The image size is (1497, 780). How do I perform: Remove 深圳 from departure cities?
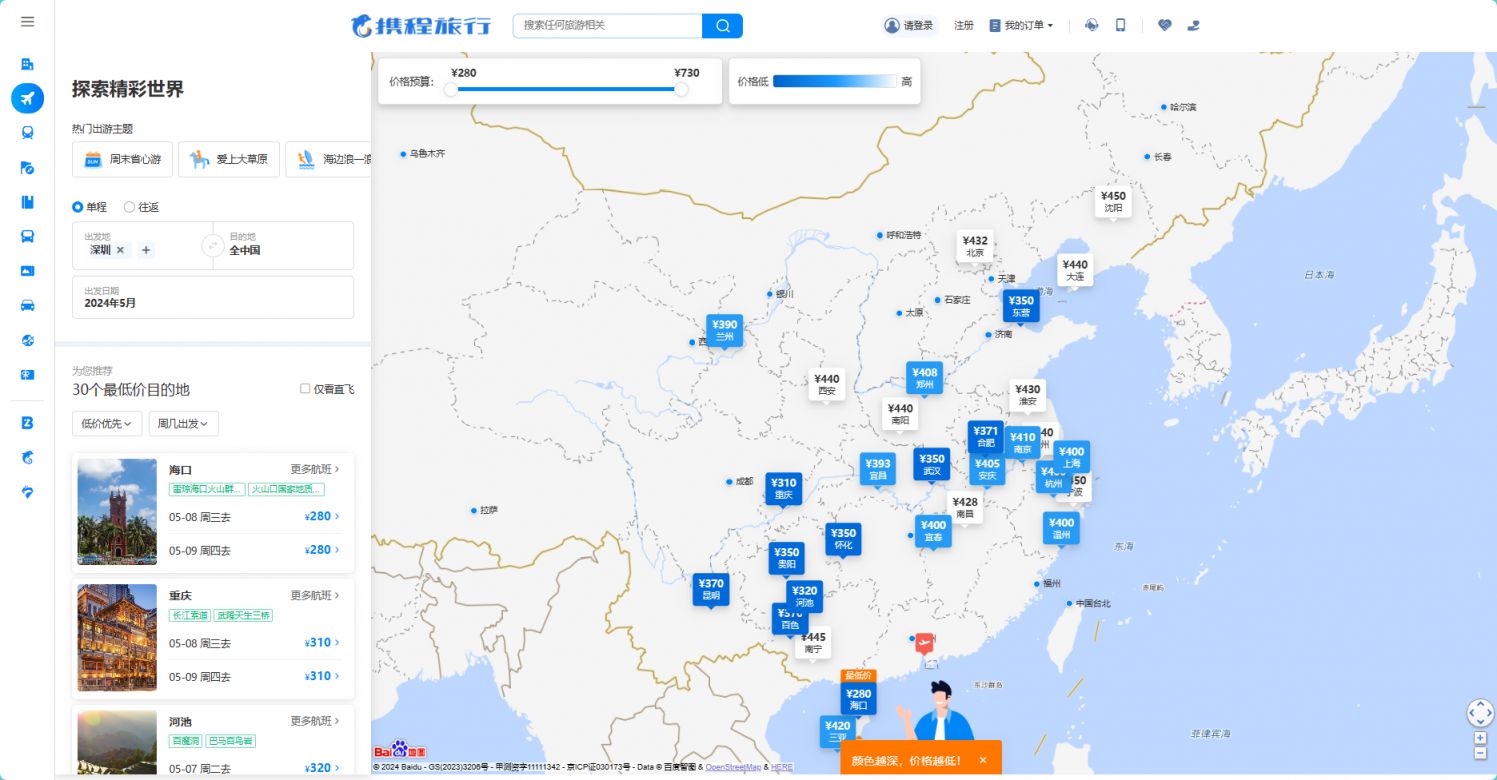120,250
